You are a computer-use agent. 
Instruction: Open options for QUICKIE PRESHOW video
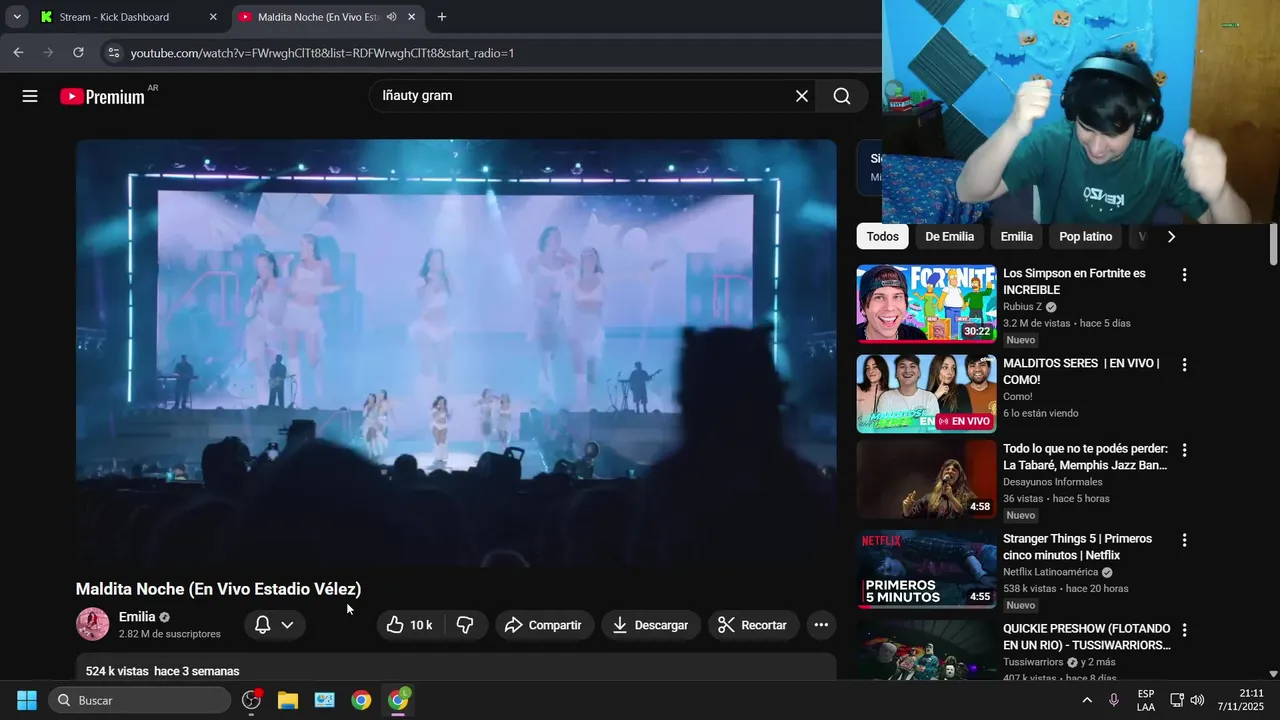click(x=1184, y=630)
